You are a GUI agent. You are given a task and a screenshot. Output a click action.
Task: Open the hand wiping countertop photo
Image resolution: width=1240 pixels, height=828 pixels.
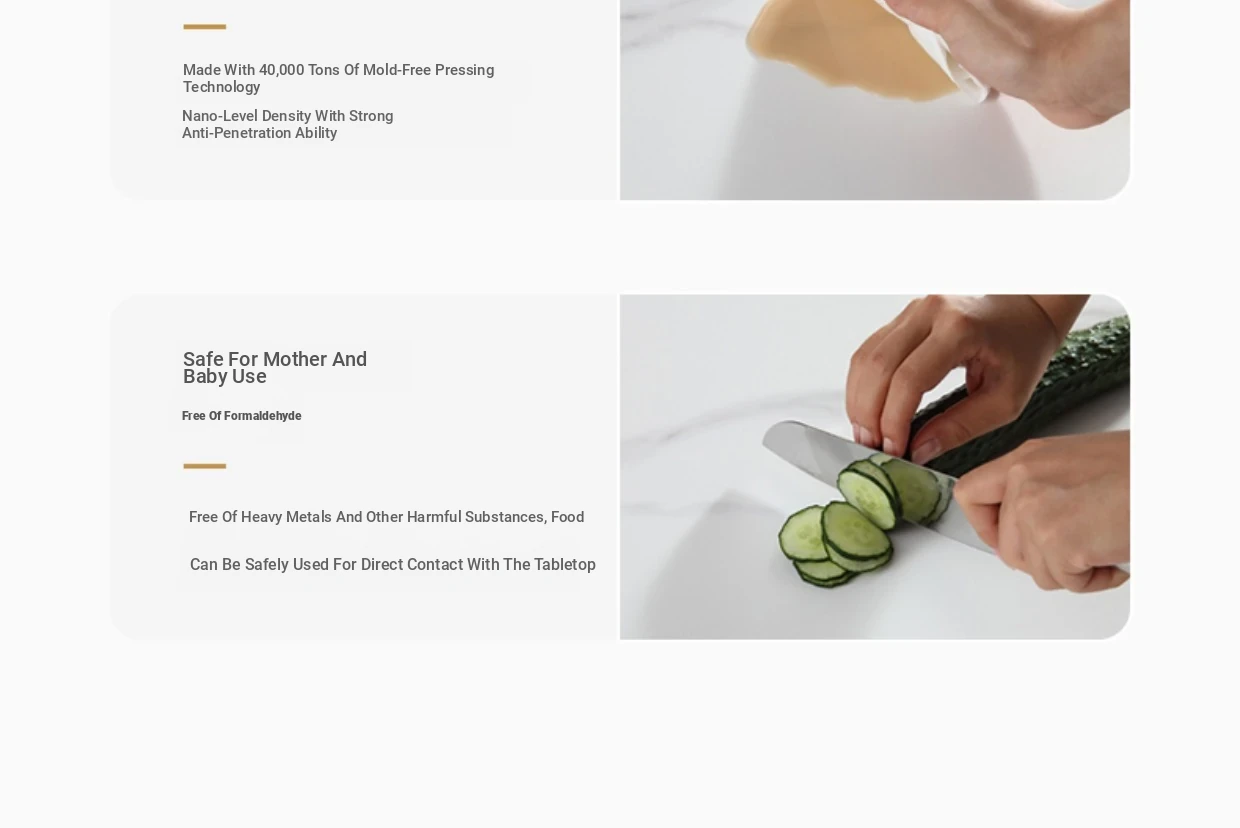click(x=875, y=100)
